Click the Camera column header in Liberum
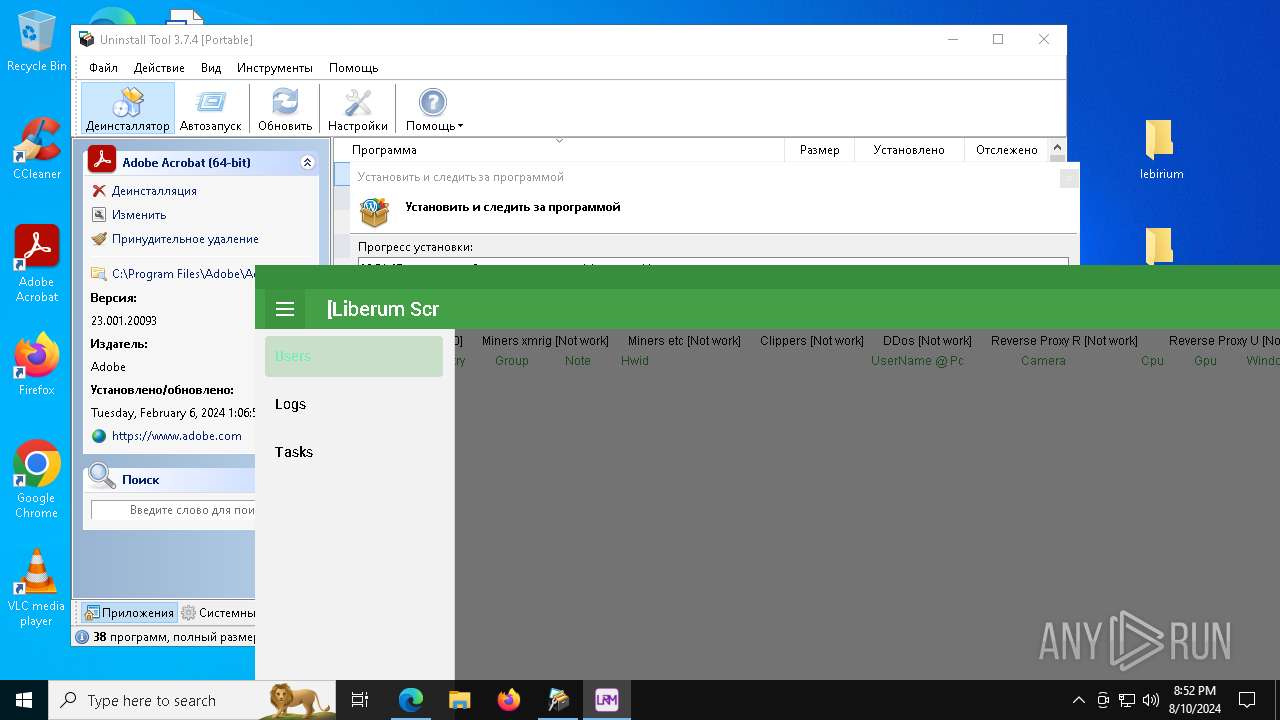Viewport: 1280px width, 720px height. coord(1043,361)
